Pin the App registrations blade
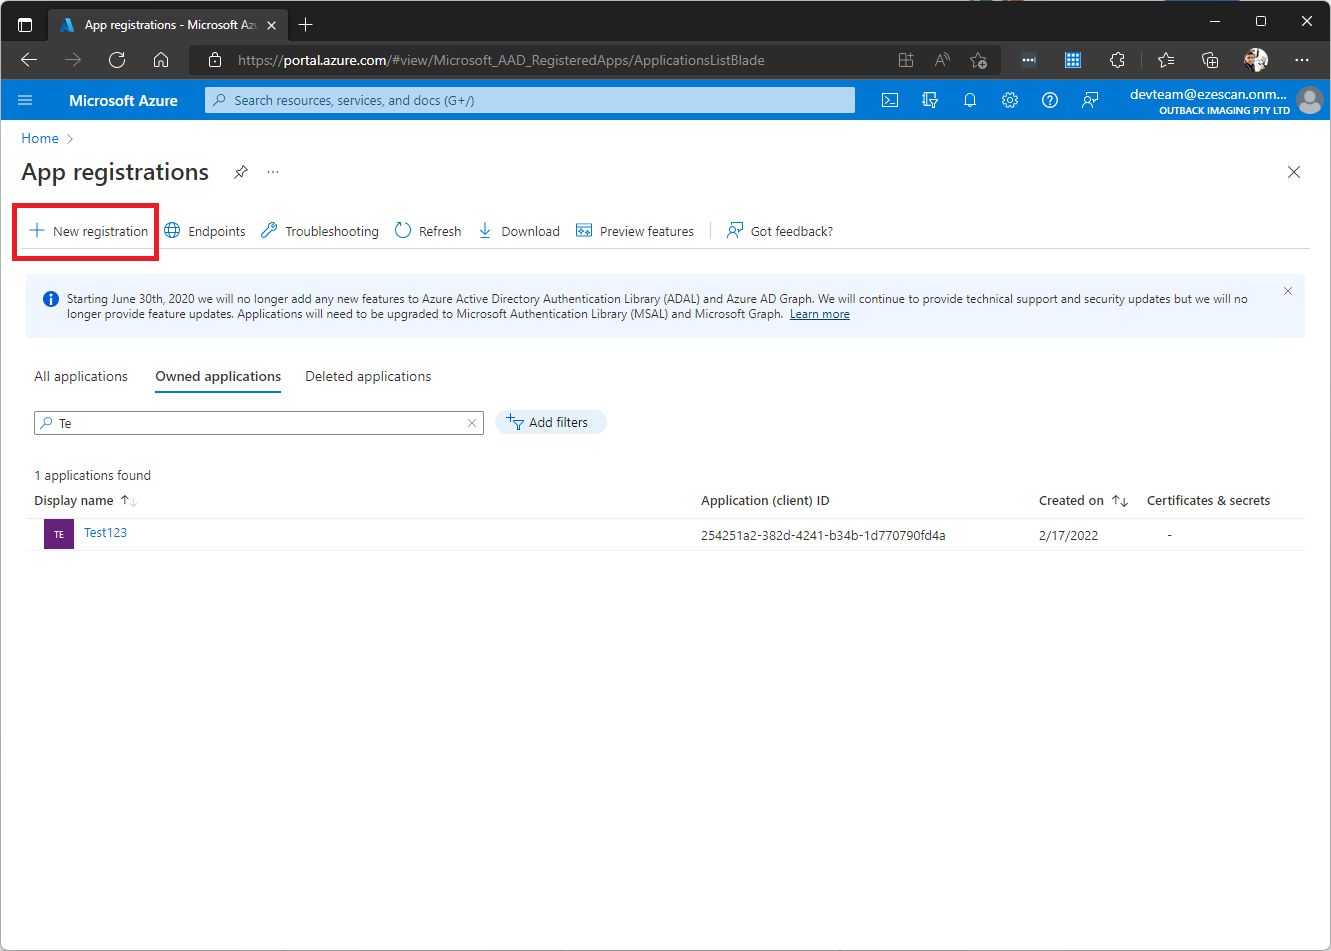 (241, 172)
